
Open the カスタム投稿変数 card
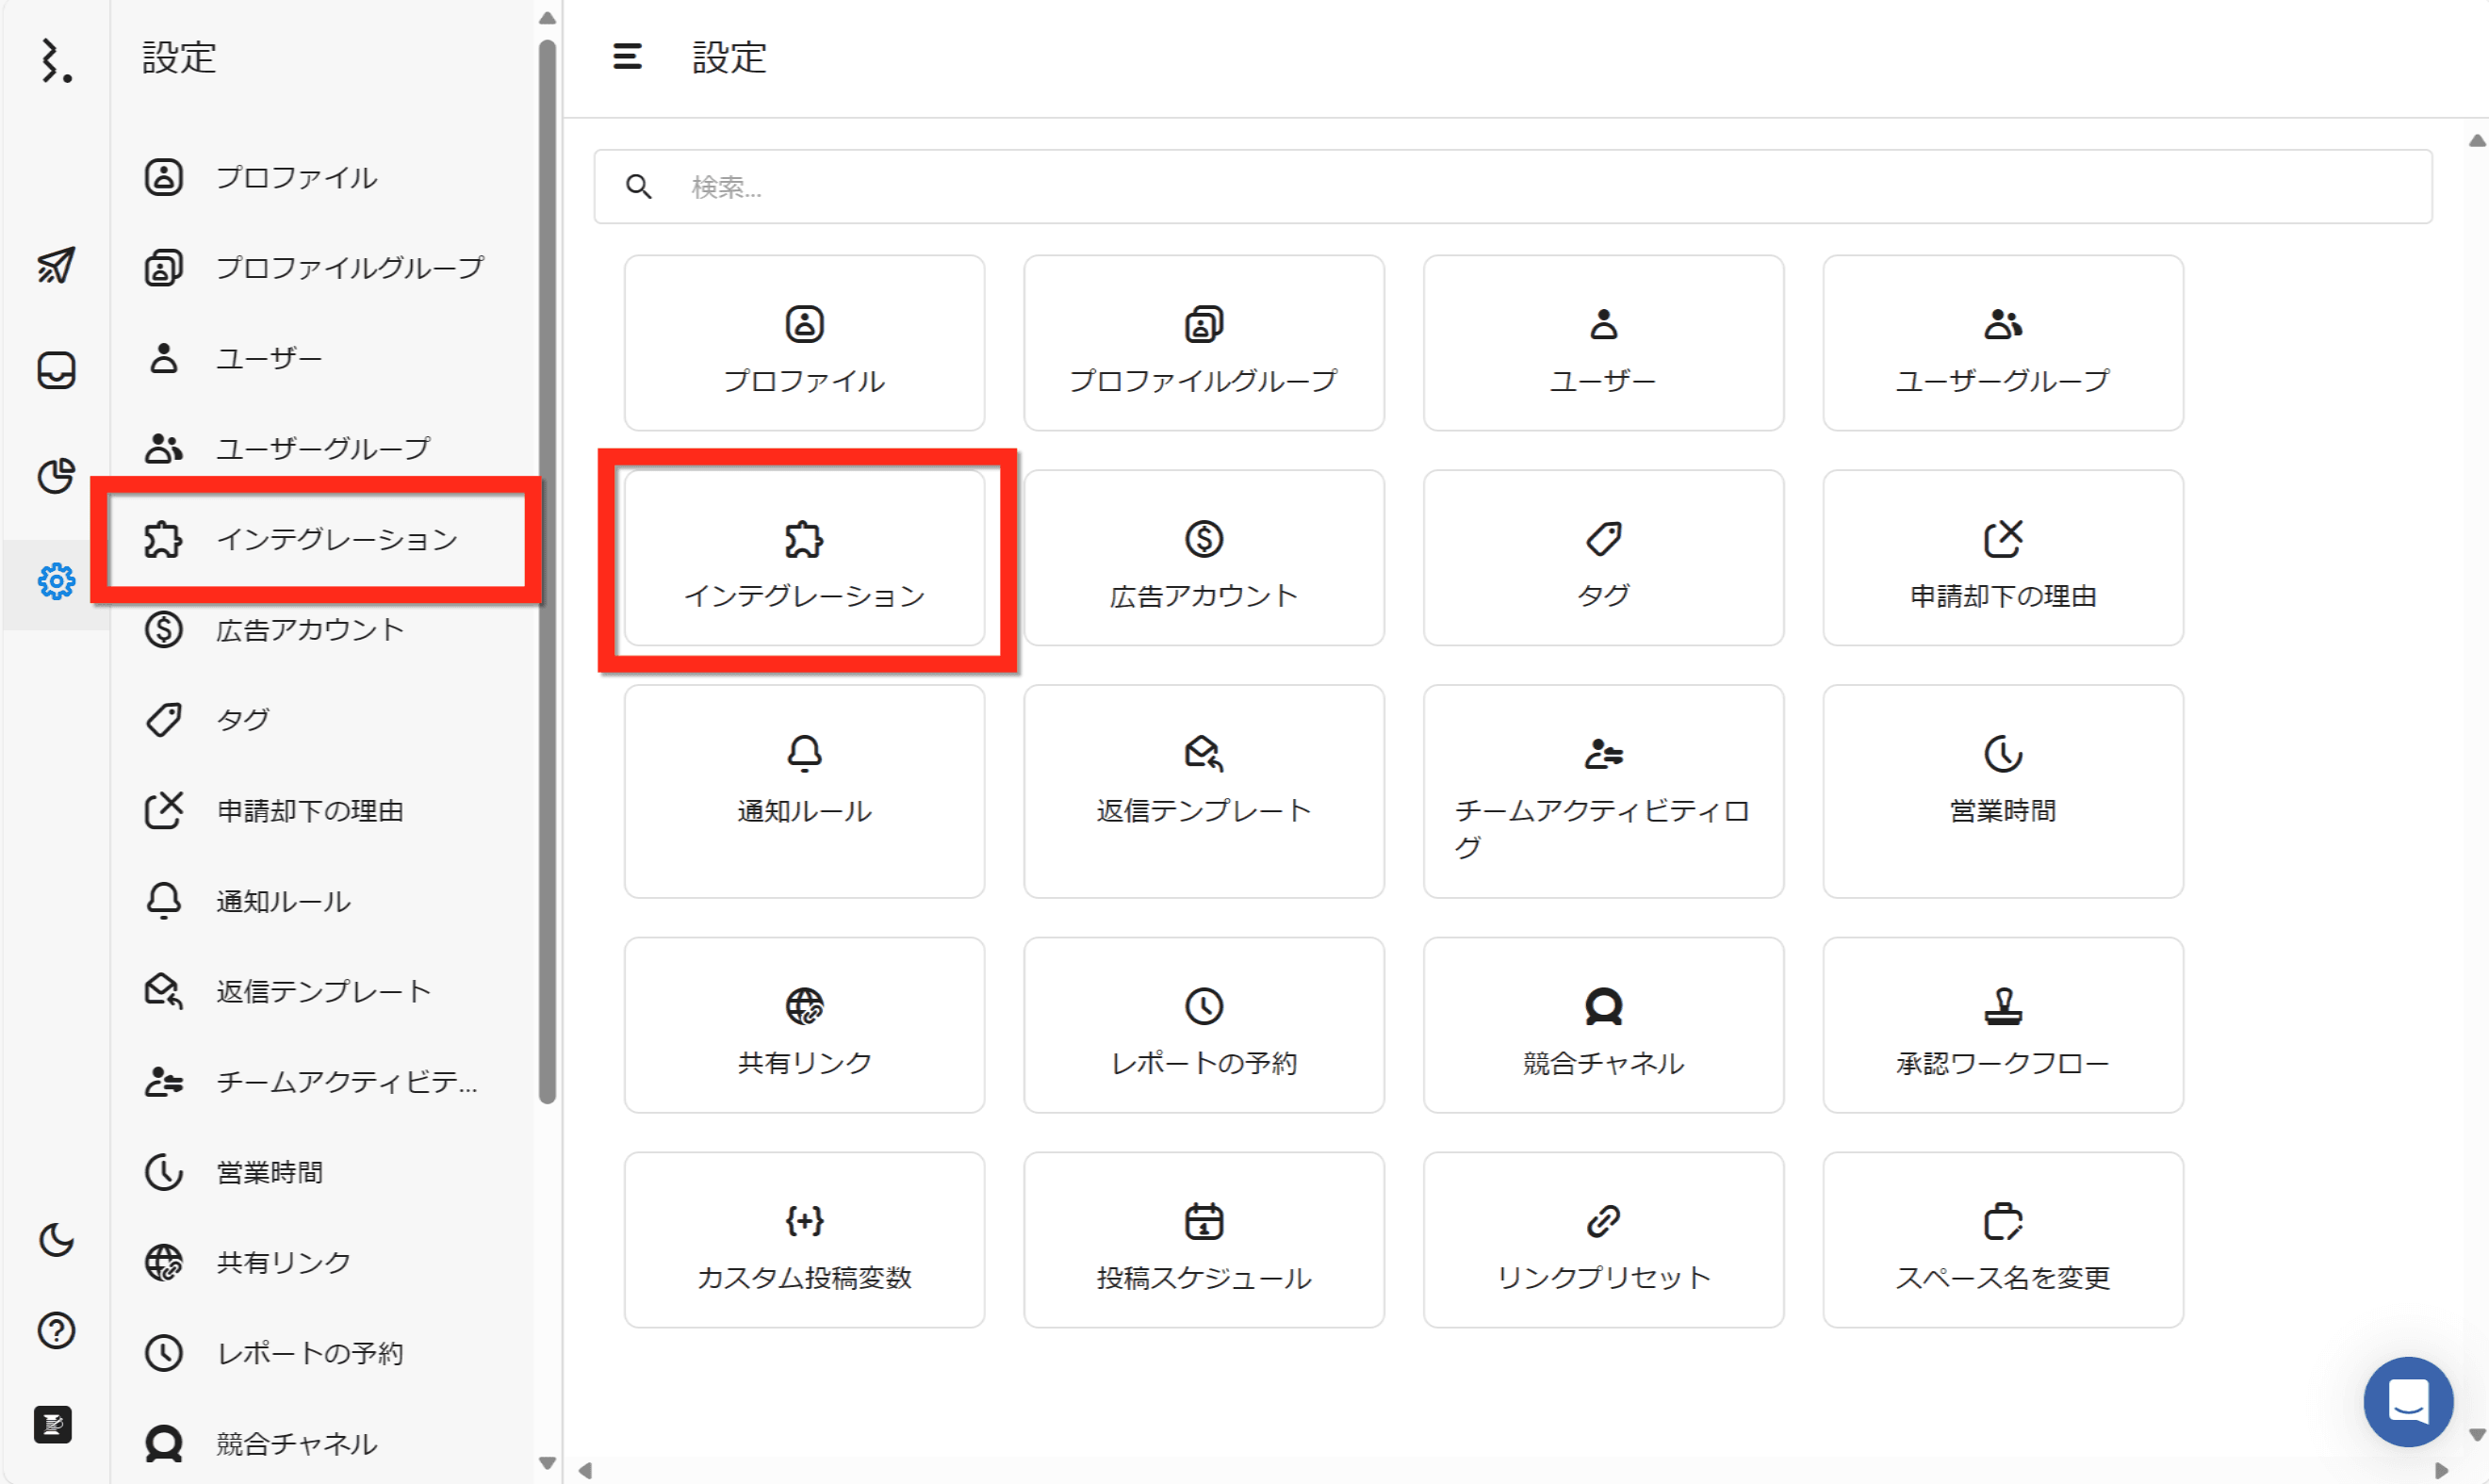point(804,1240)
